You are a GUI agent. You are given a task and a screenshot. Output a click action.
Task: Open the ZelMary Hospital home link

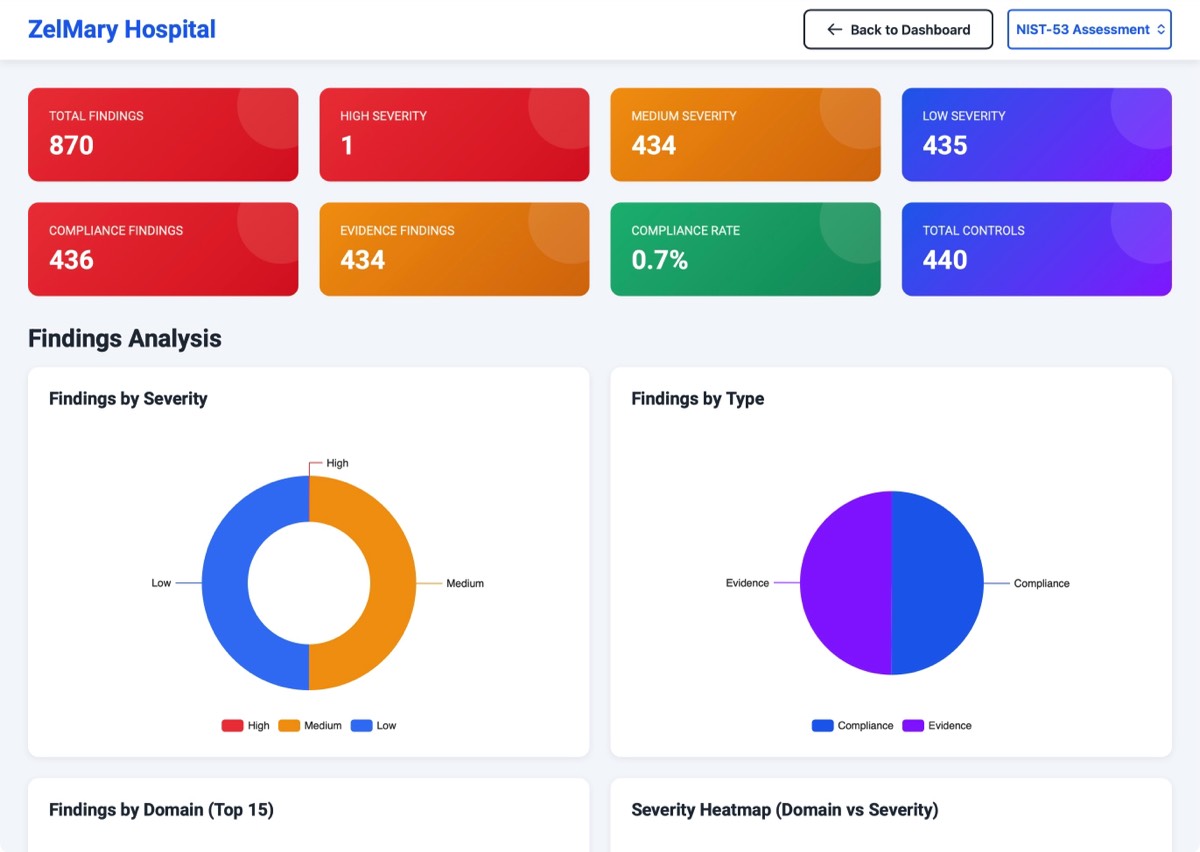coord(122,29)
